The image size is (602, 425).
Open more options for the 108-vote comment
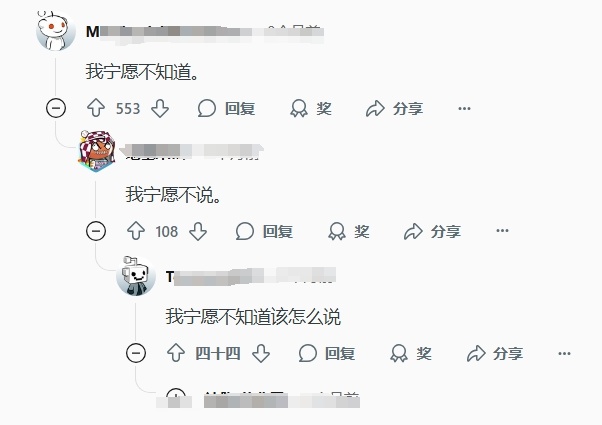(502, 231)
